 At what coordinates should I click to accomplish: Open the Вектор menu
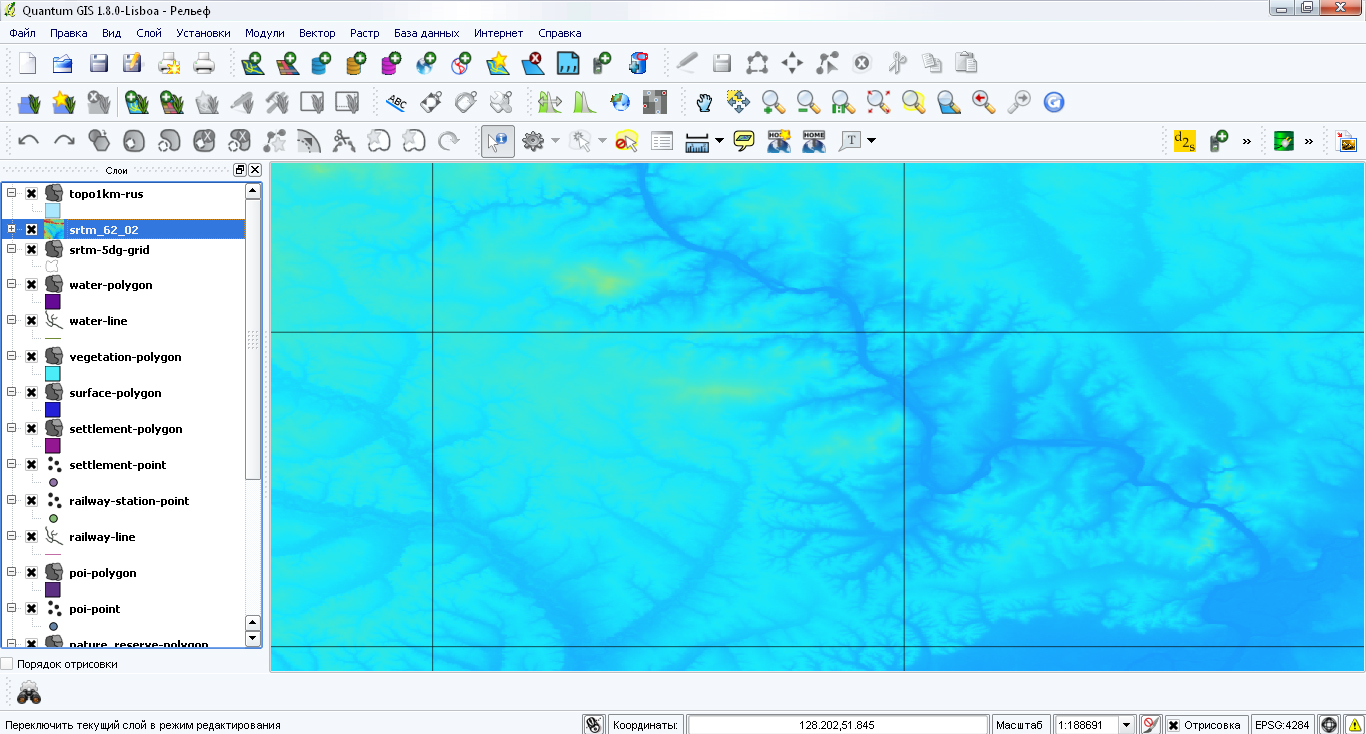point(317,33)
